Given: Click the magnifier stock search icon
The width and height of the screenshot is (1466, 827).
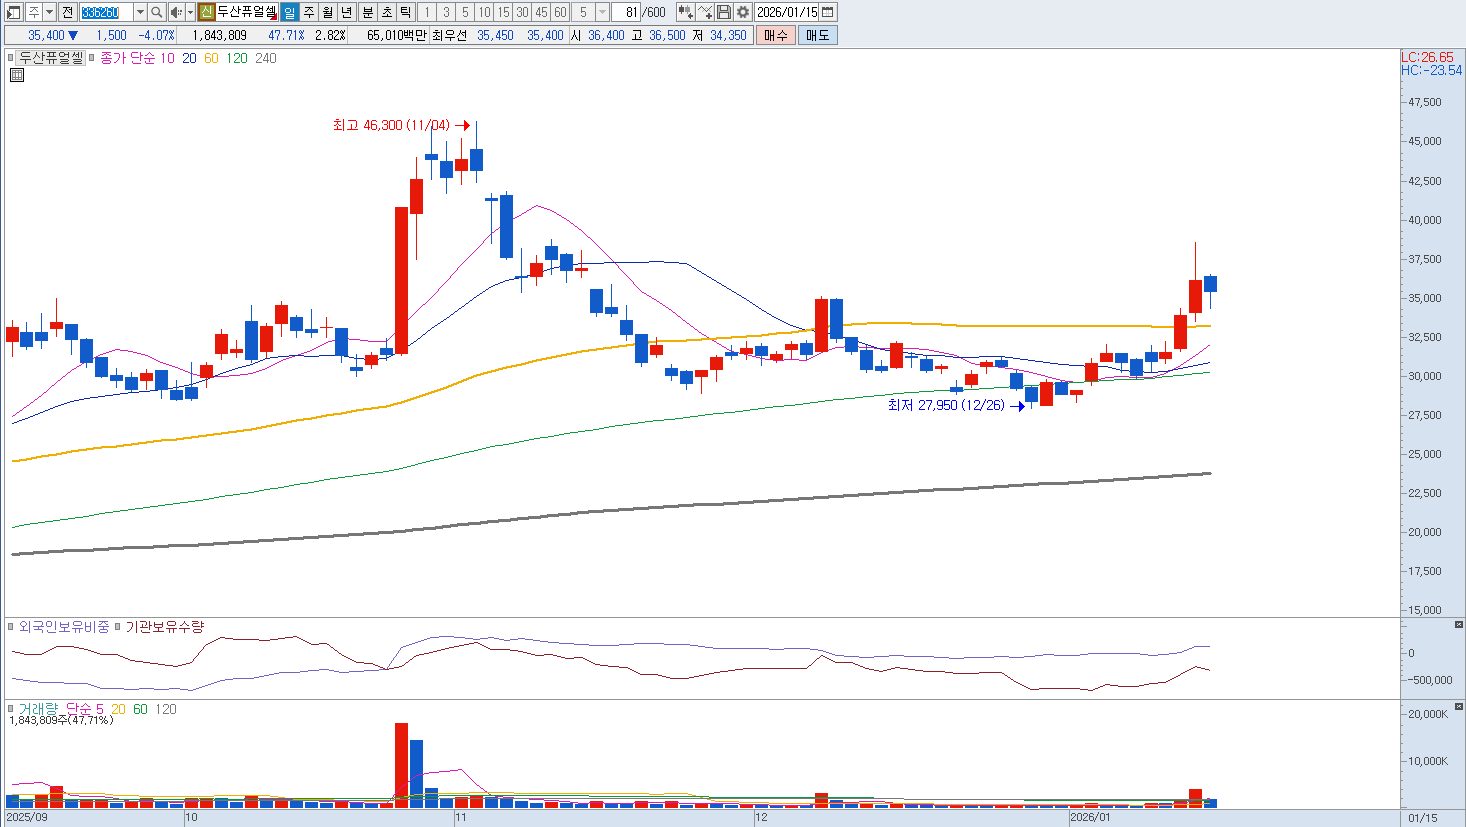Looking at the screenshot, I should 157,12.
